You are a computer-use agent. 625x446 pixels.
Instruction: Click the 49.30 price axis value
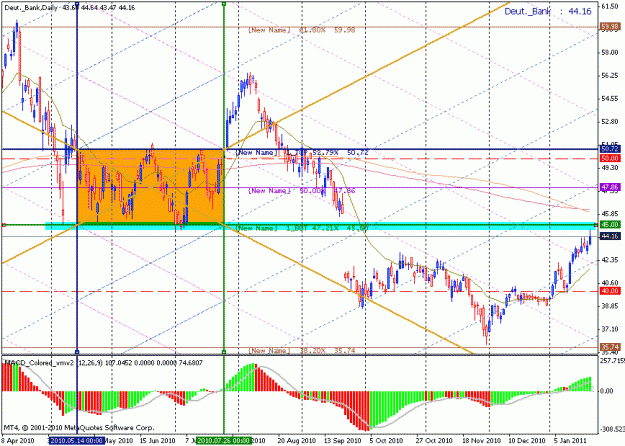(x=610, y=168)
